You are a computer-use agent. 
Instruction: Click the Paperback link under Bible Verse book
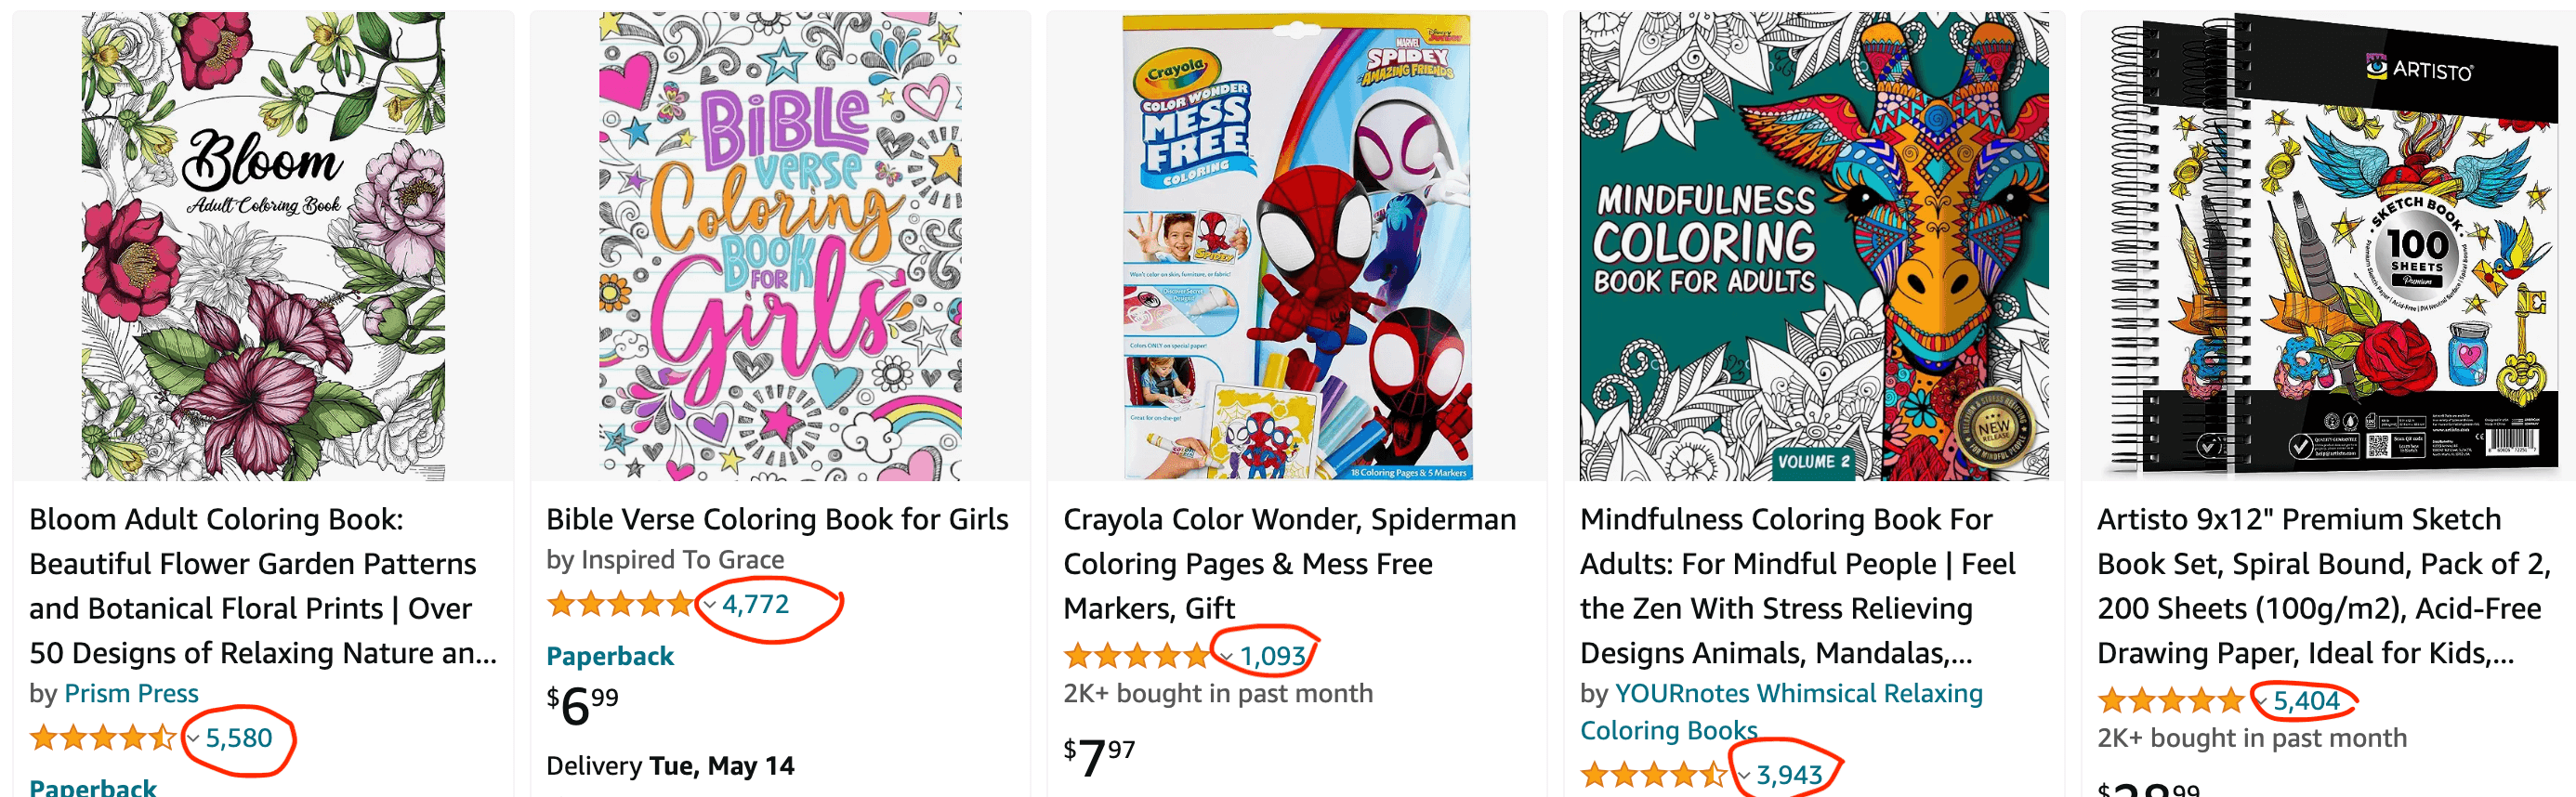pyautogui.click(x=609, y=656)
